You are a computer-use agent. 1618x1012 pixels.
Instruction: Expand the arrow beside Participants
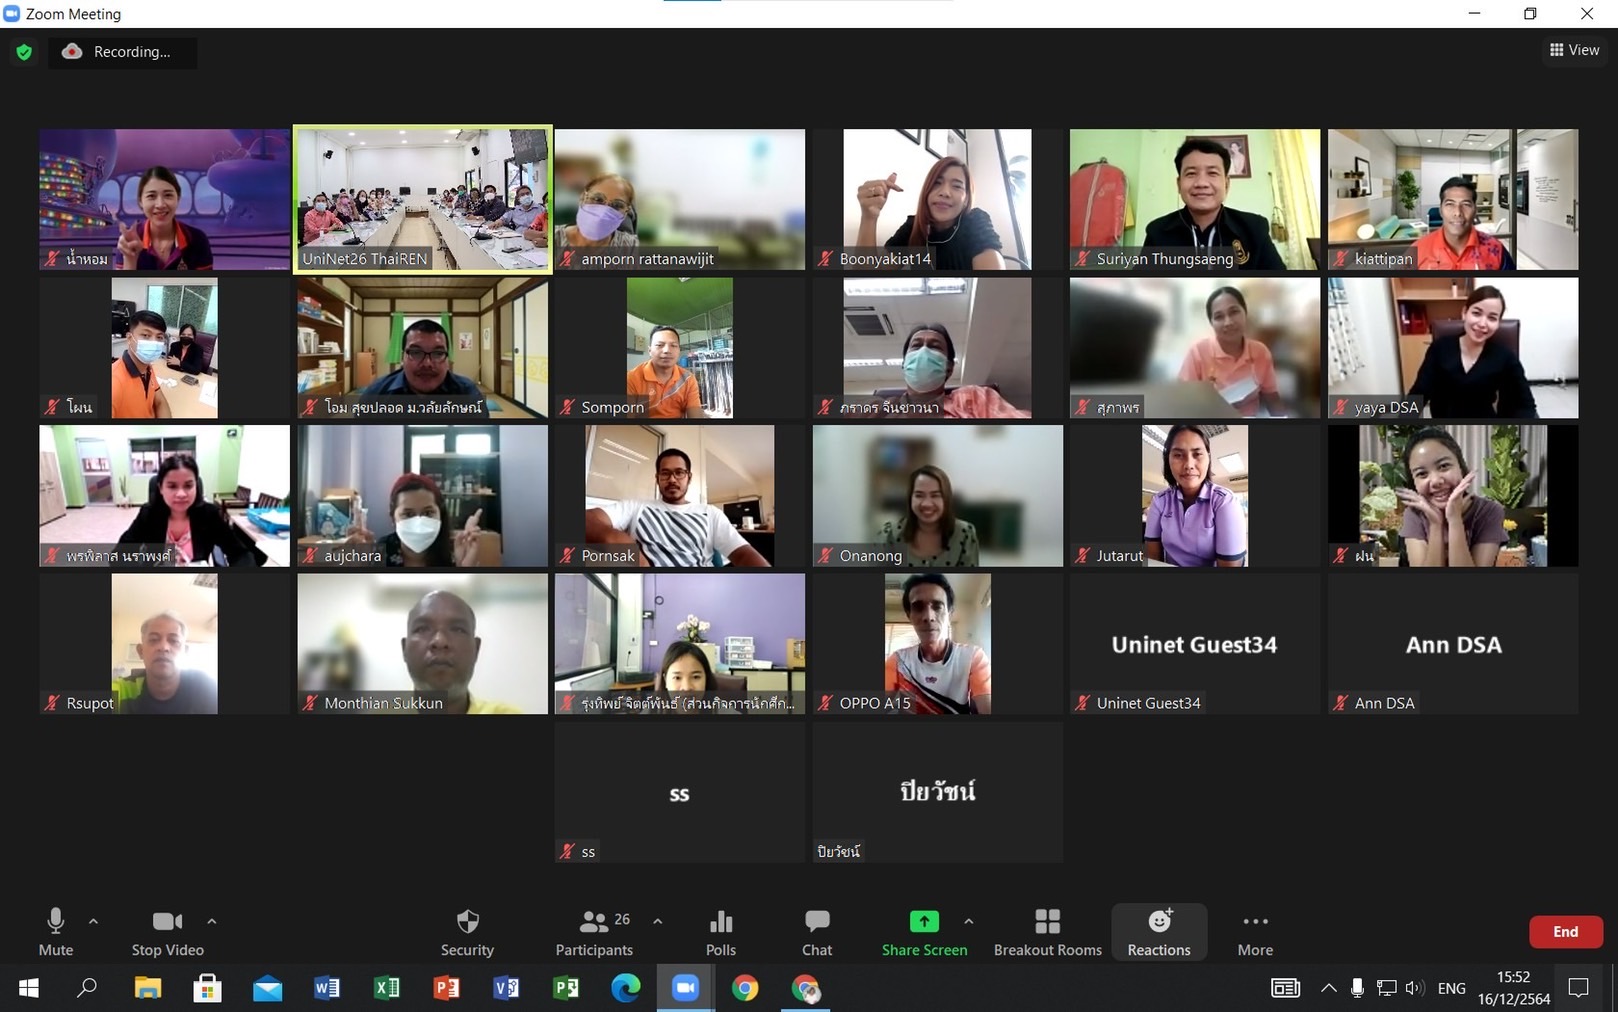tap(657, 921)
